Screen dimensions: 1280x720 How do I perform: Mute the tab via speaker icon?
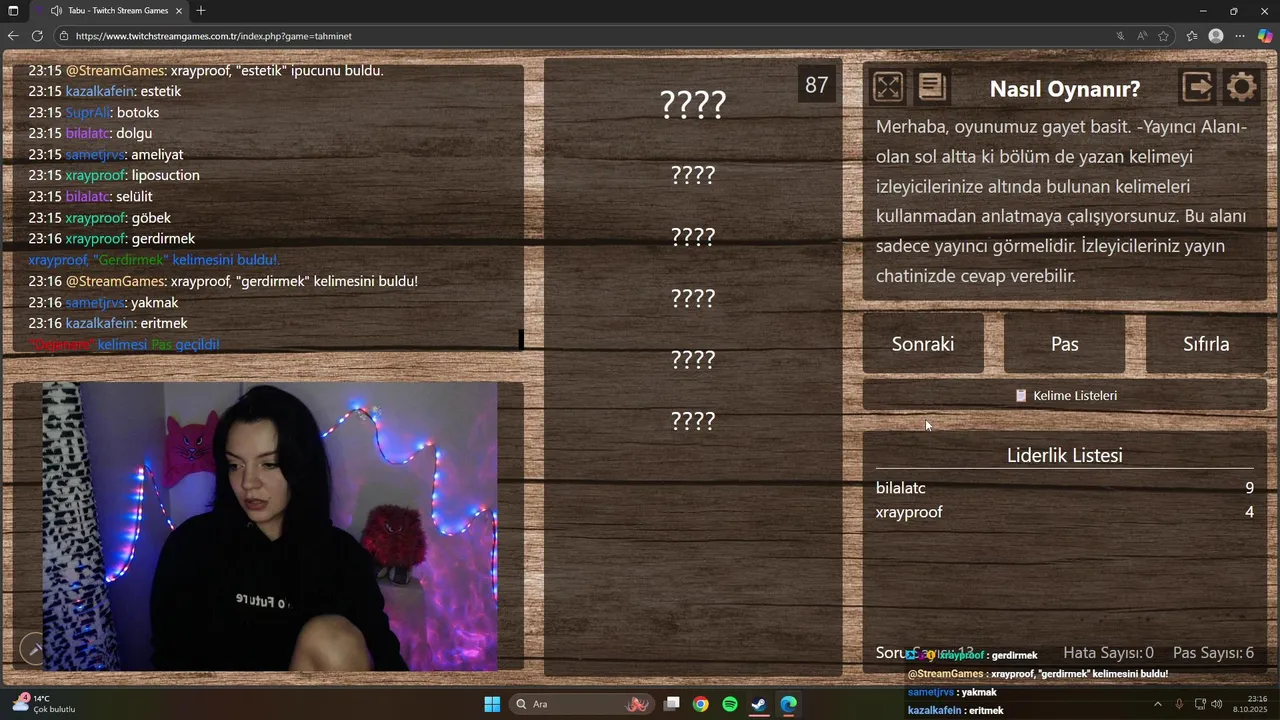[x=56, y=11]
